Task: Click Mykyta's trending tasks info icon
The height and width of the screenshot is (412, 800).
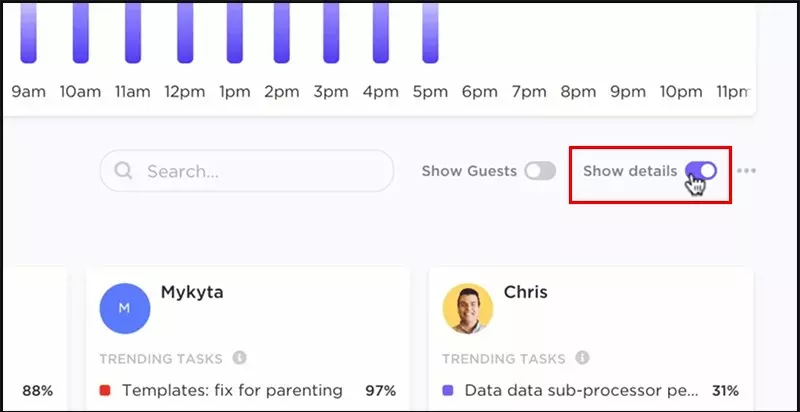Action: click(x=240, y=358)
